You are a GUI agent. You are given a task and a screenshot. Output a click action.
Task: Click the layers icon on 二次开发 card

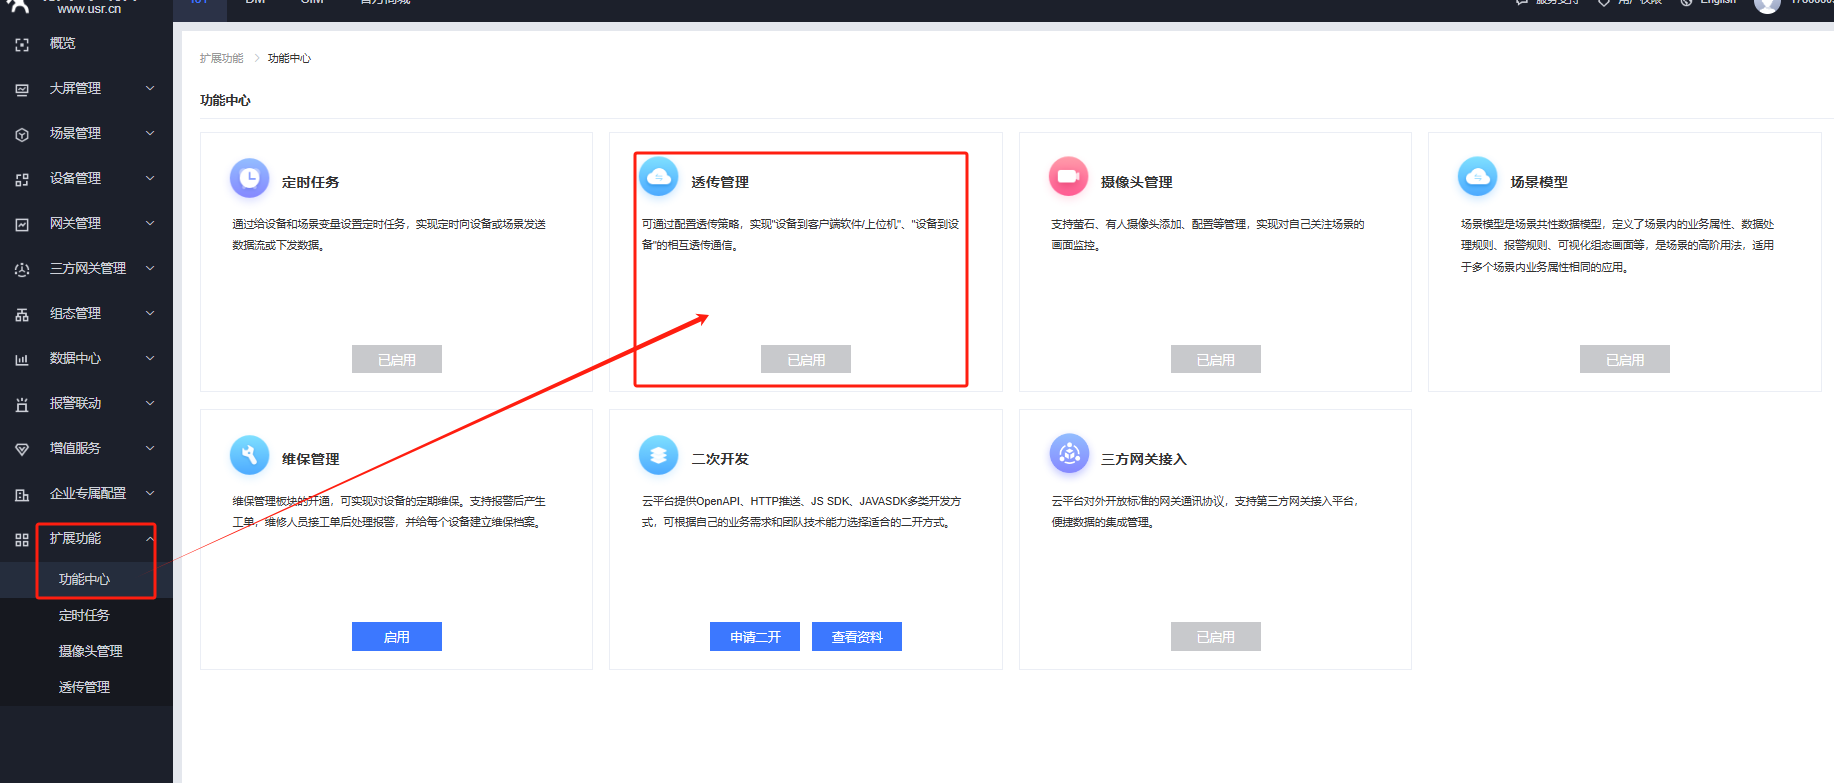(x=659, y=455)
